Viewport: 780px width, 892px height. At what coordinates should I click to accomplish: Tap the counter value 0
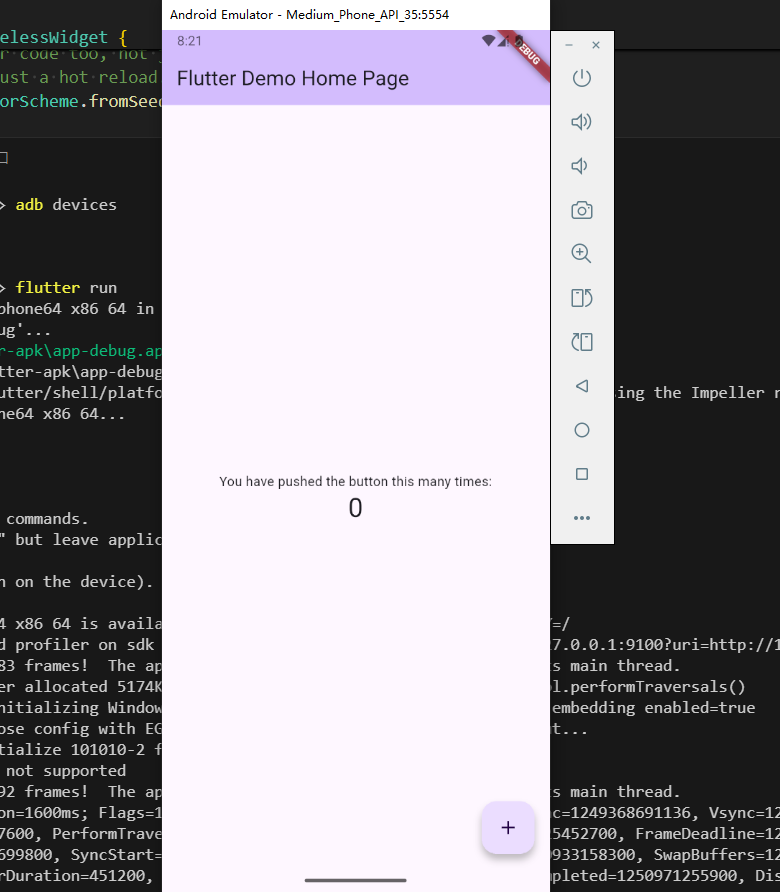355,509
